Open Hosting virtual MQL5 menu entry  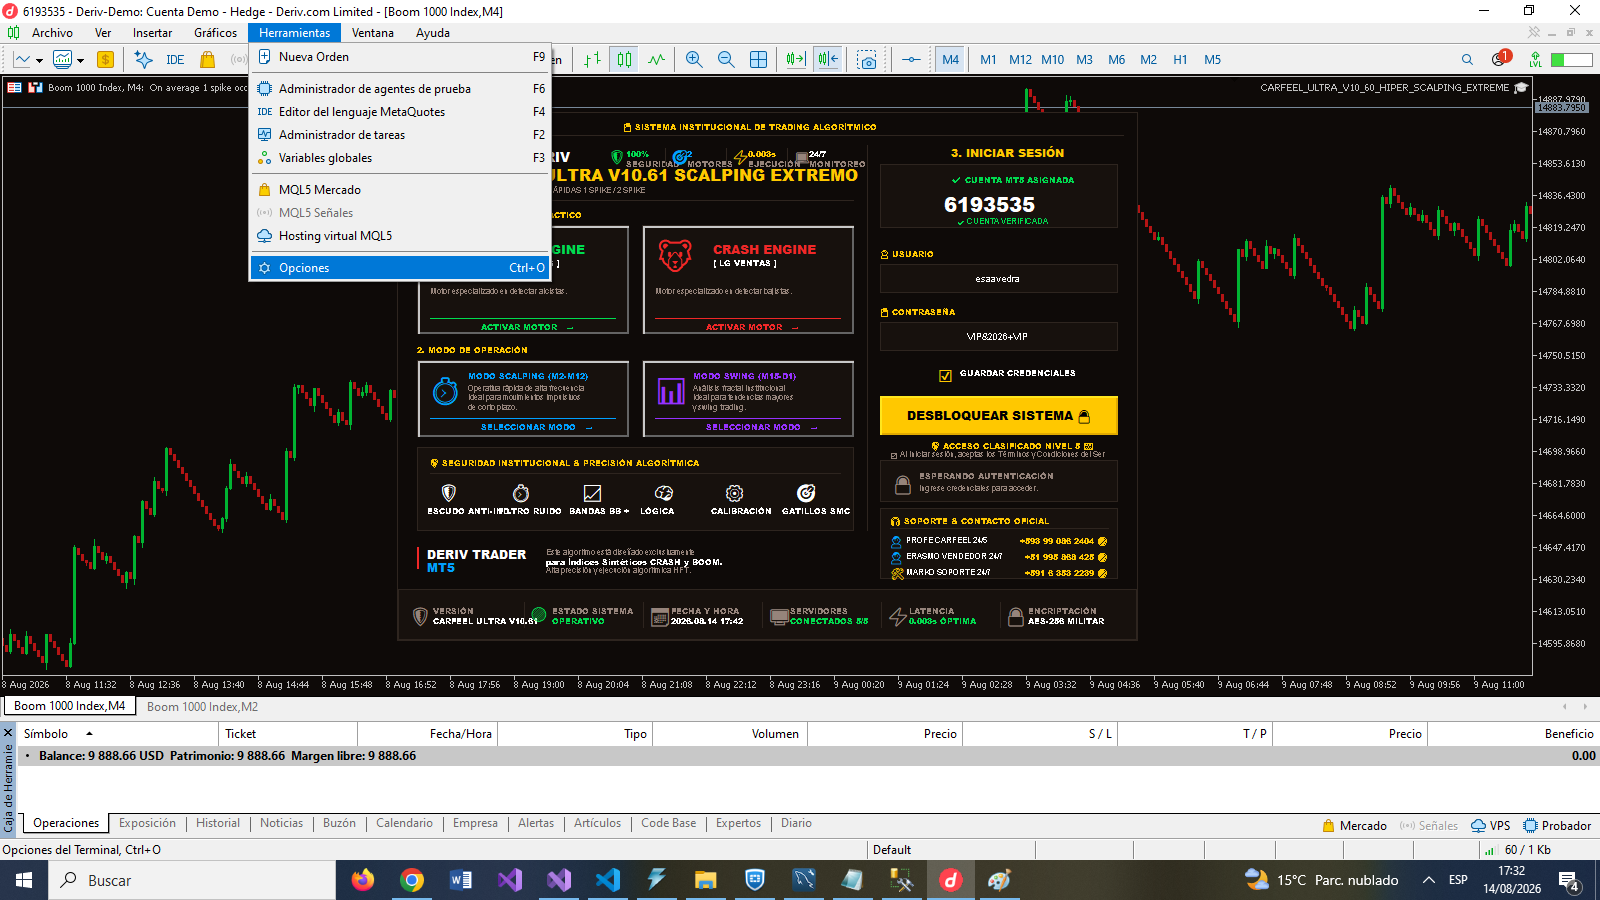(x=401, y=236)
